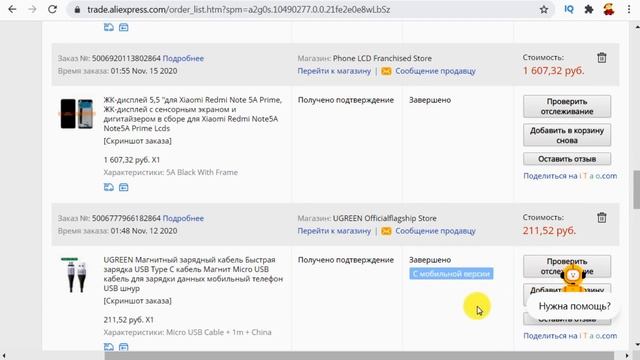Viewport: 640px width, 360px height.
Task: Open the extensions puzzle icon
Action: pos(589,9)
